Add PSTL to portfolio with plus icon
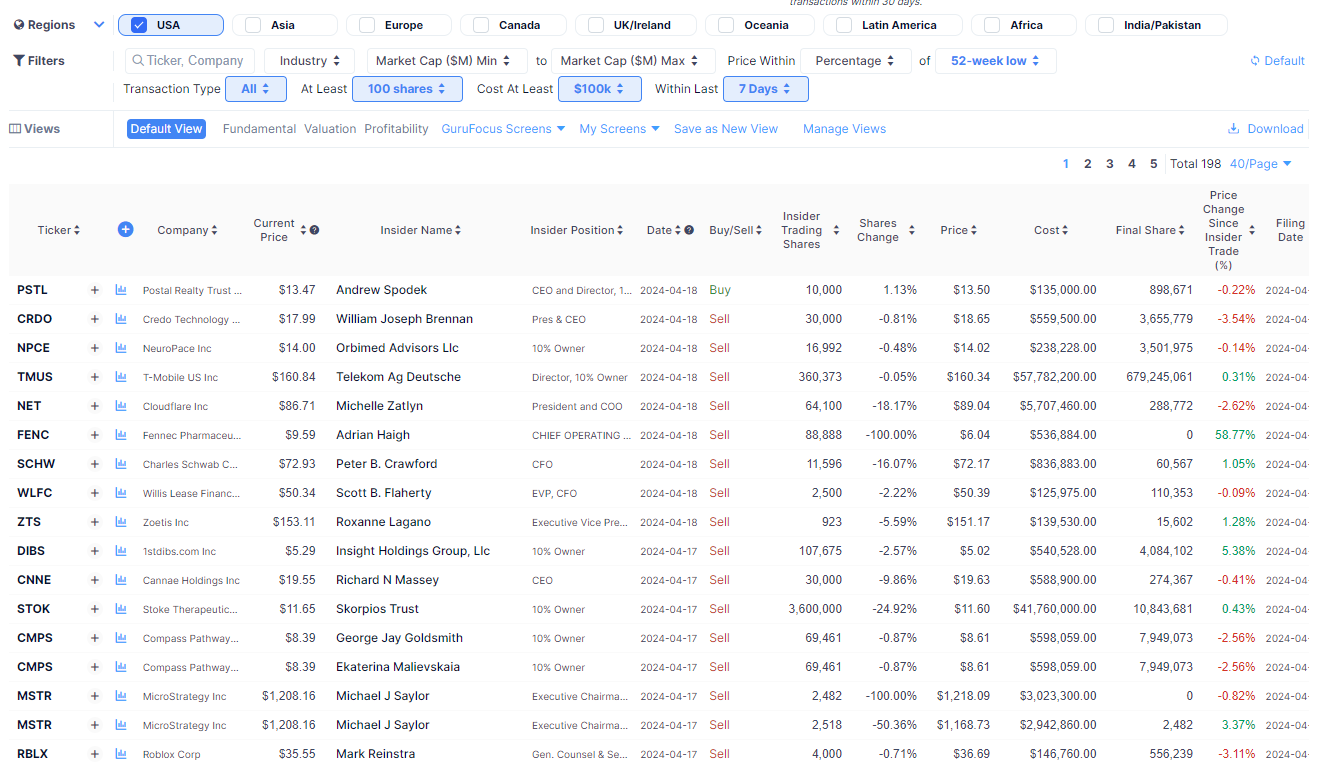1324x768 pixels. [95, 290]
